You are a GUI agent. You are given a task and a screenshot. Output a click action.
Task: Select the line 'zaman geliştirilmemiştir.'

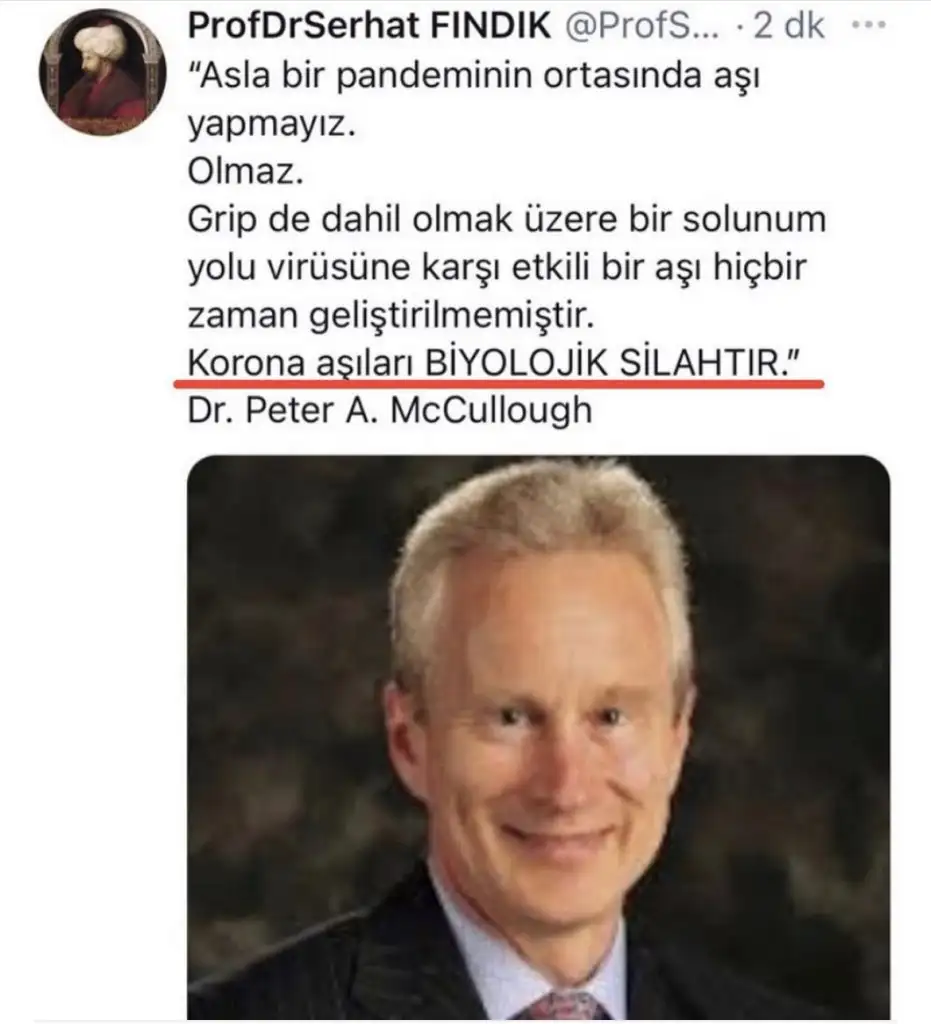pyautogui.click(x=391, y=316)
